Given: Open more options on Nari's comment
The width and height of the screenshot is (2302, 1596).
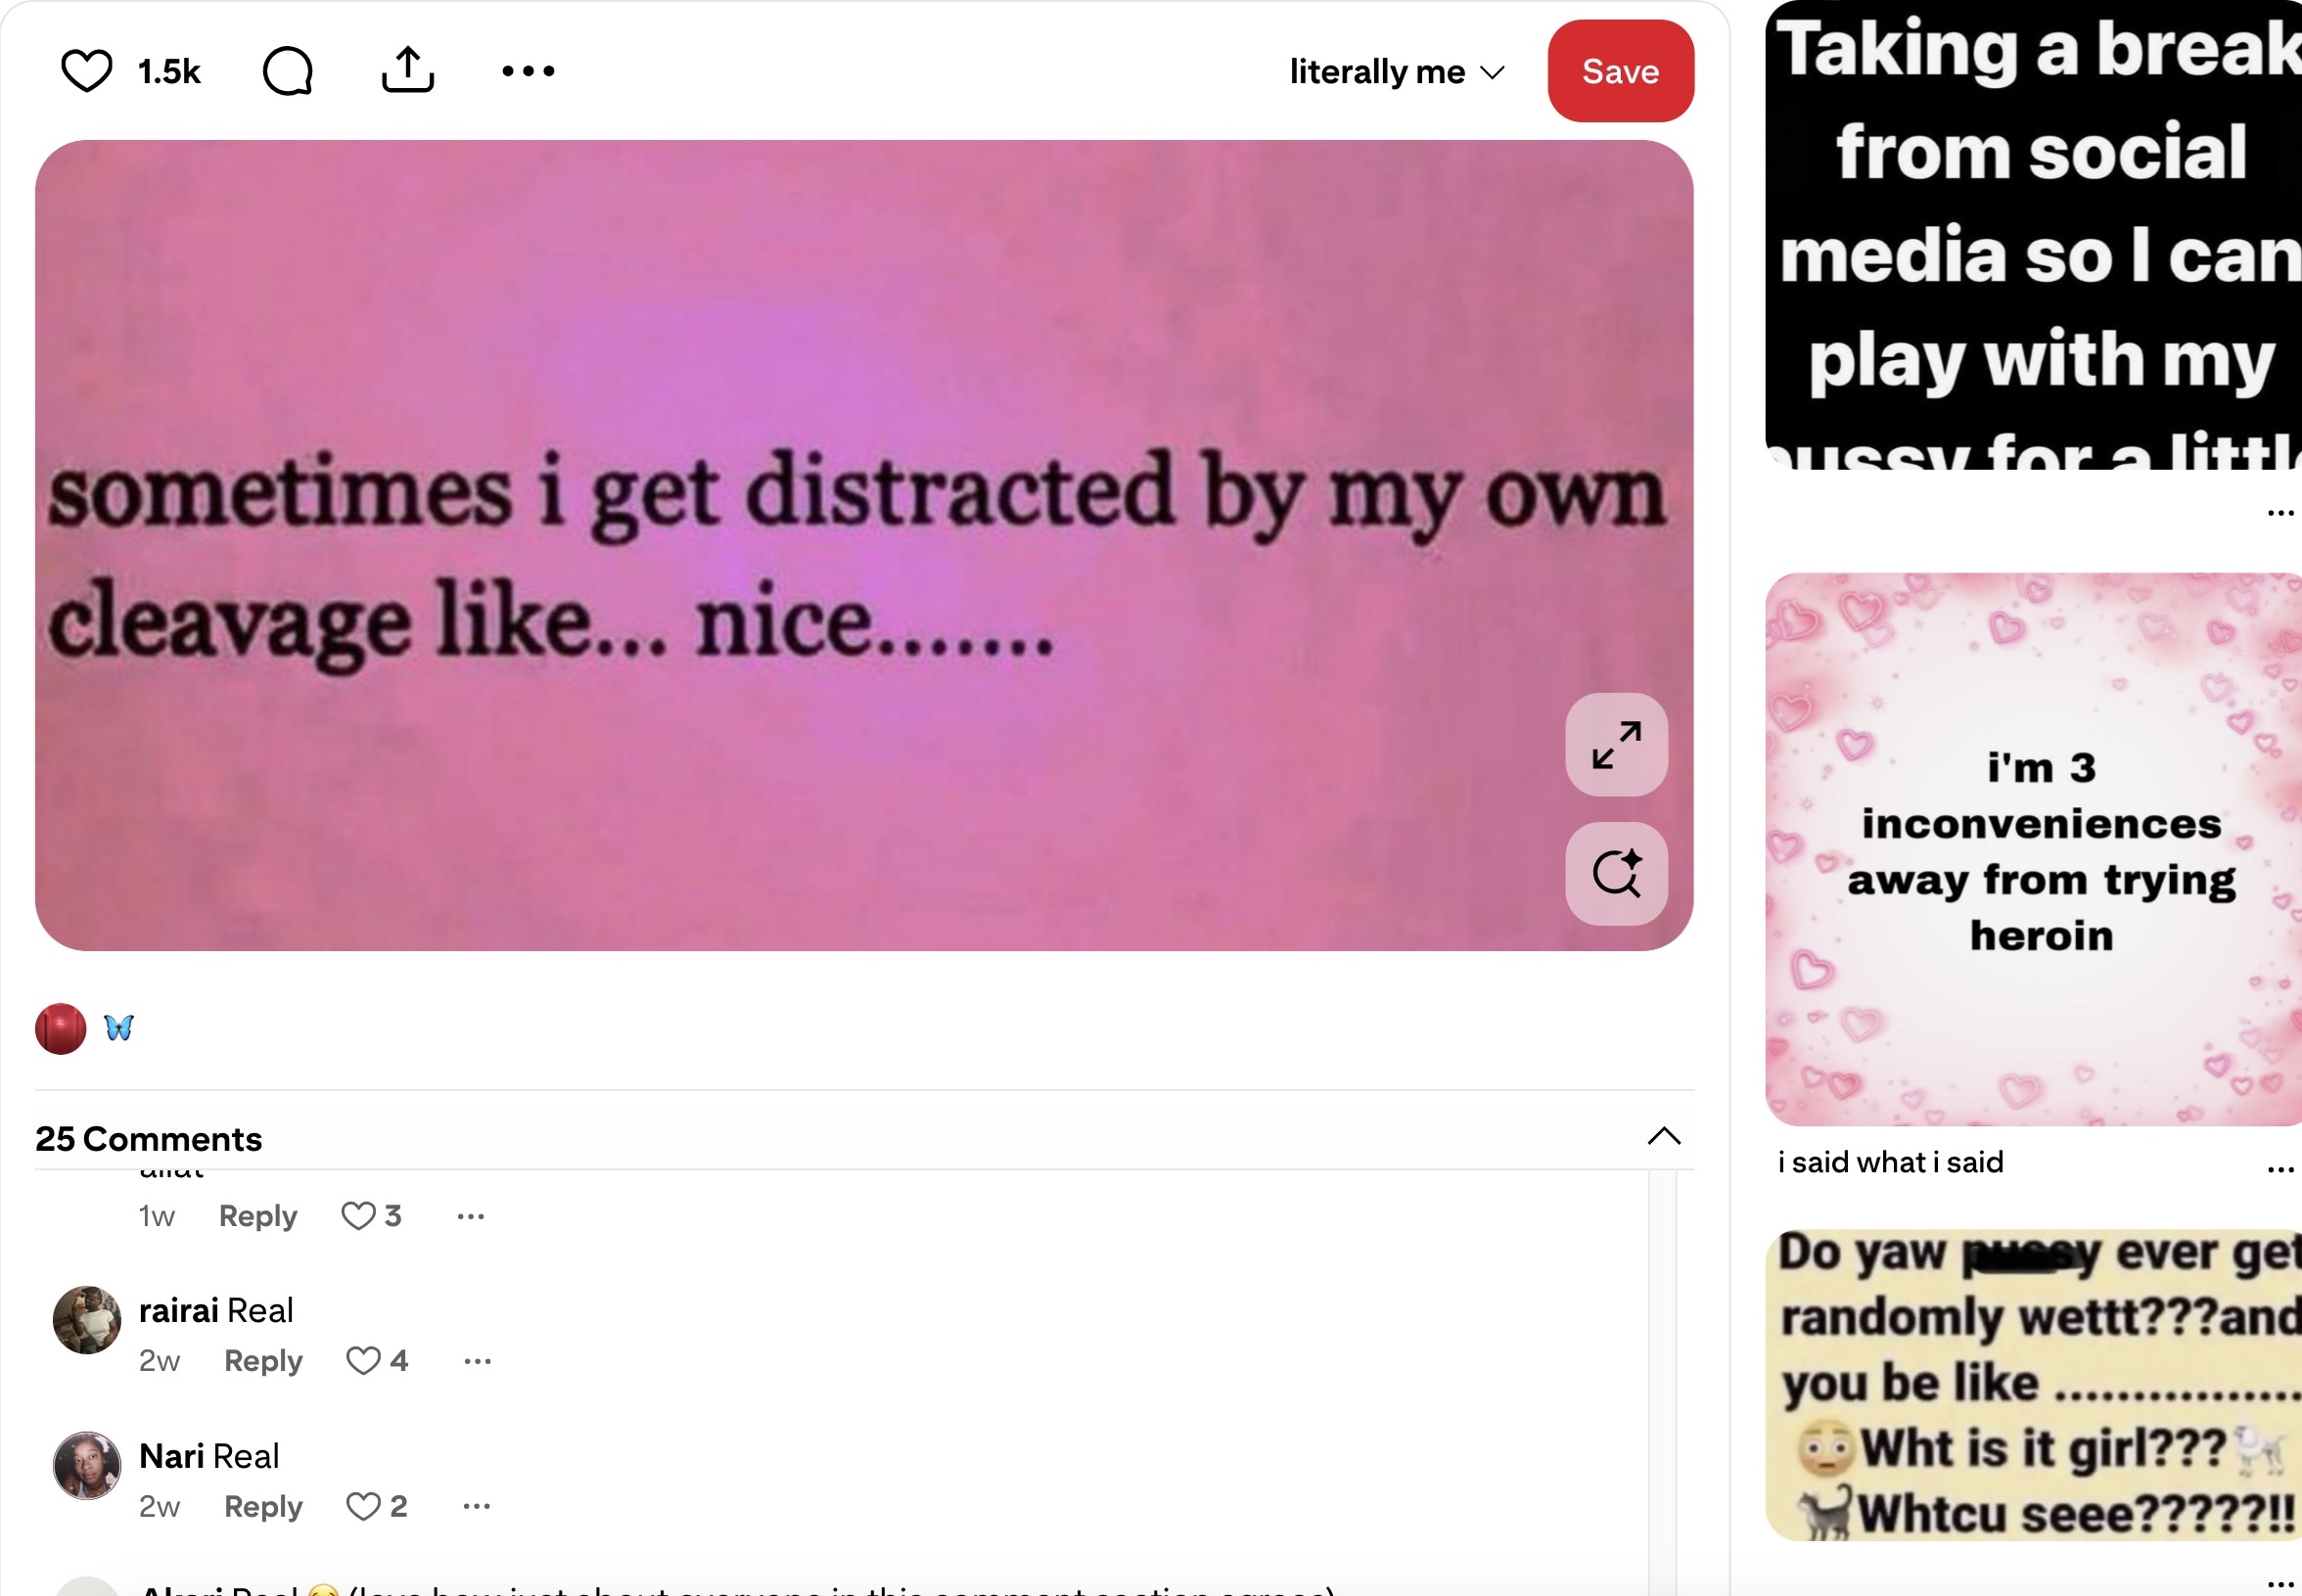Looking at the screenshot, I should [477, 1506].
